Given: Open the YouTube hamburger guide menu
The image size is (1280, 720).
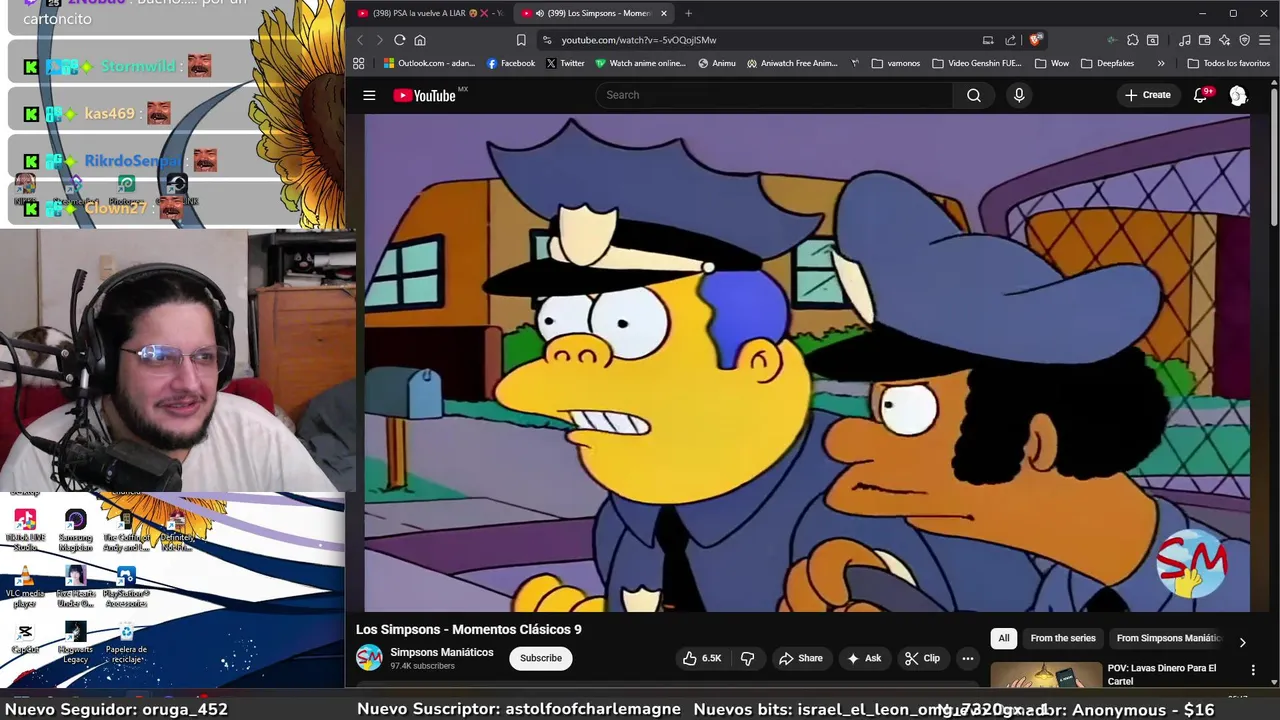Looking at the screenshot, I should pyautogui.click(x=369, y=95).
